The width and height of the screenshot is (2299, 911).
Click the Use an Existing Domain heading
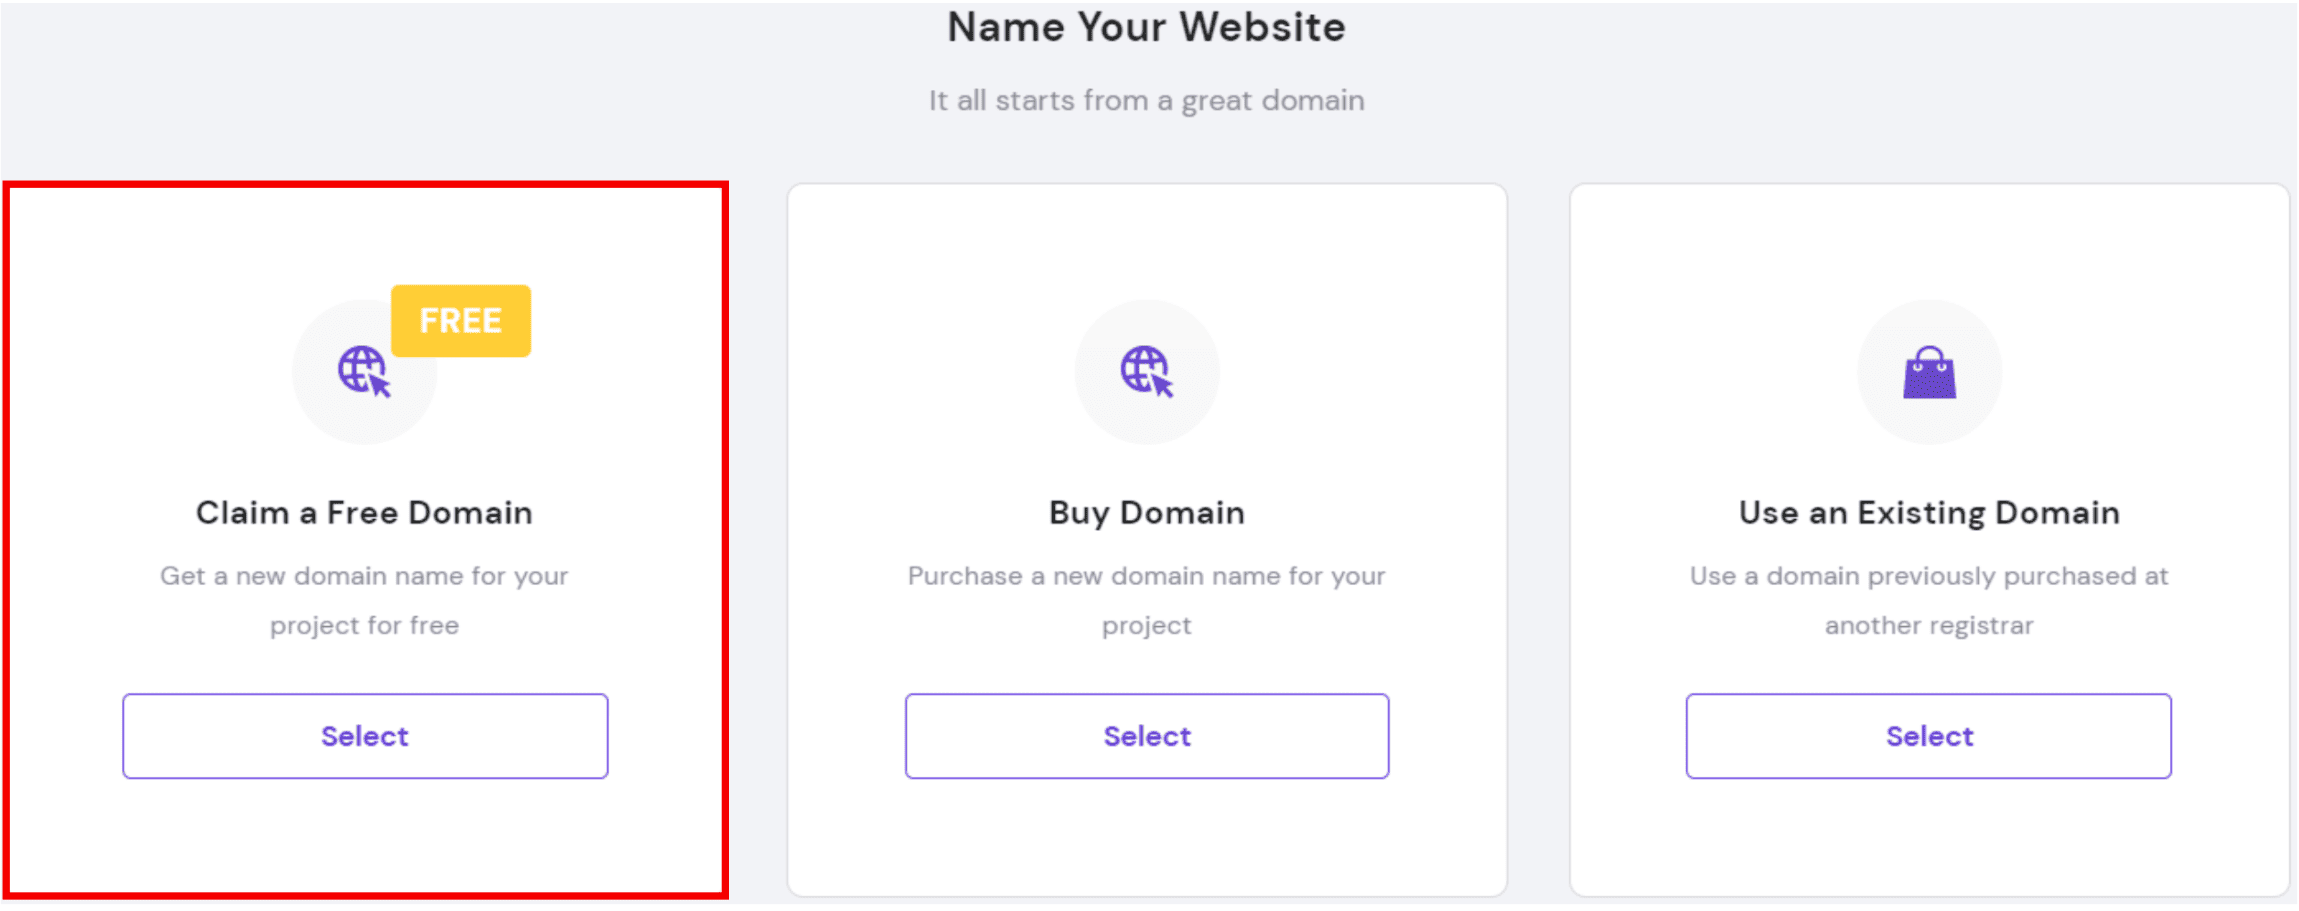pos(1929,513)
